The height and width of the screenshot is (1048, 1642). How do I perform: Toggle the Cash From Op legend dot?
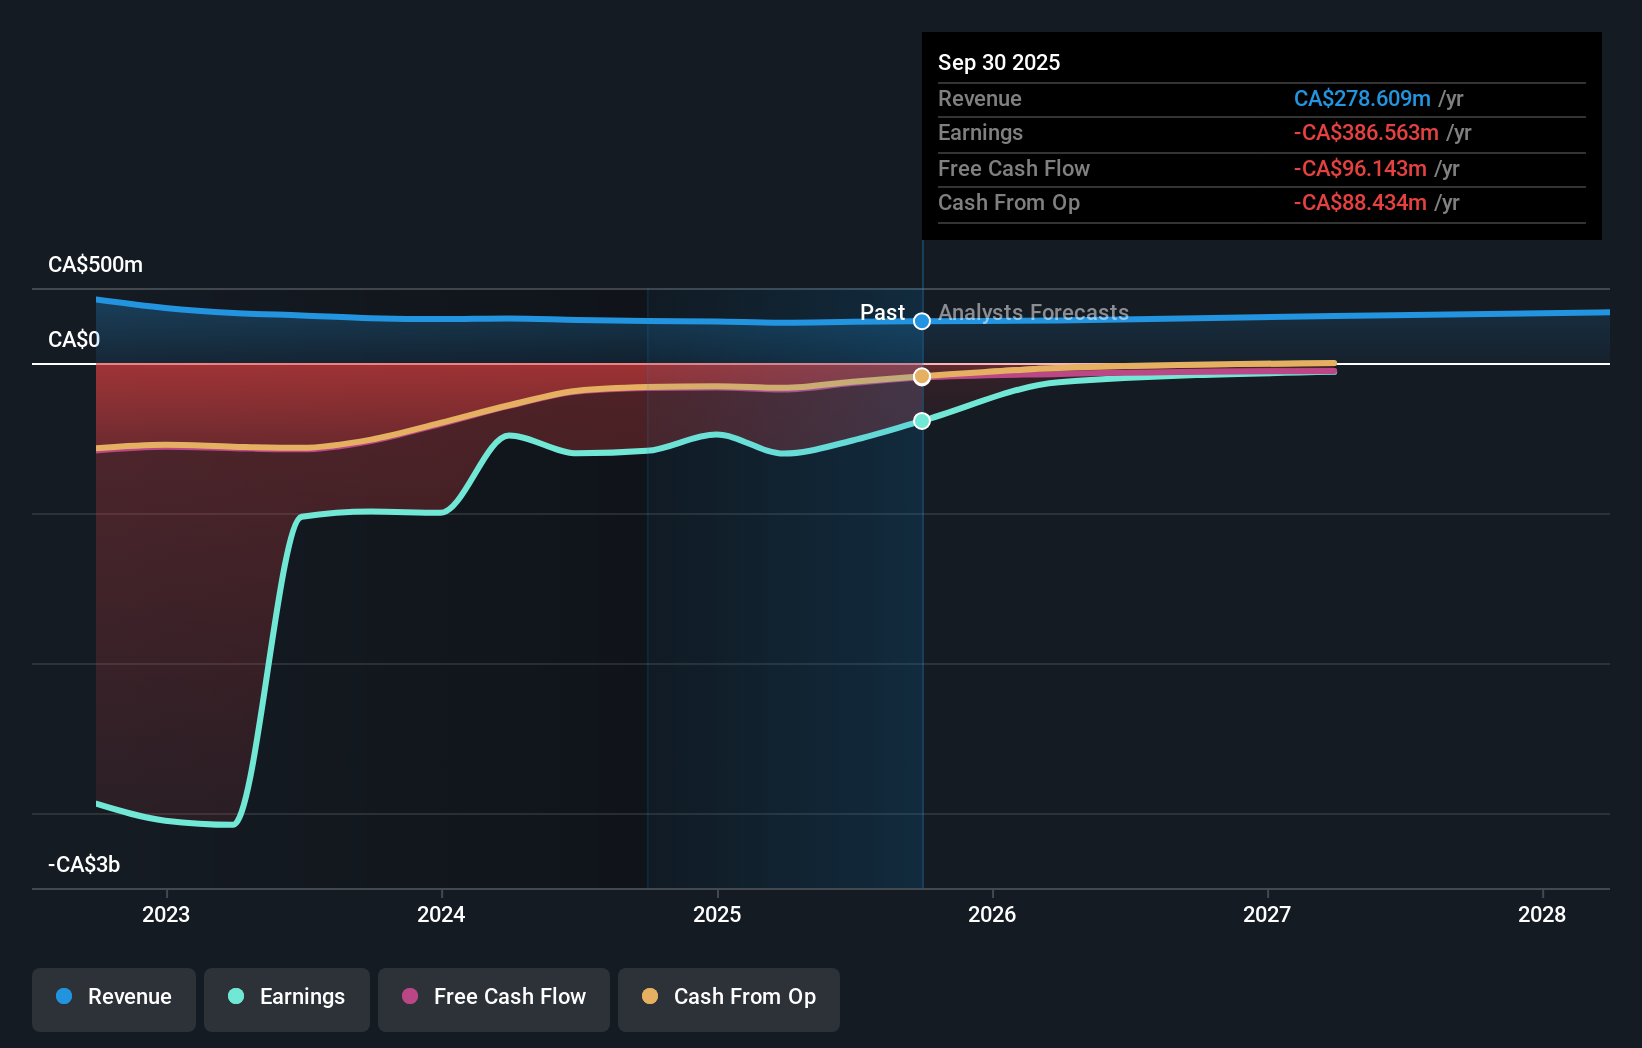(651, 997)
